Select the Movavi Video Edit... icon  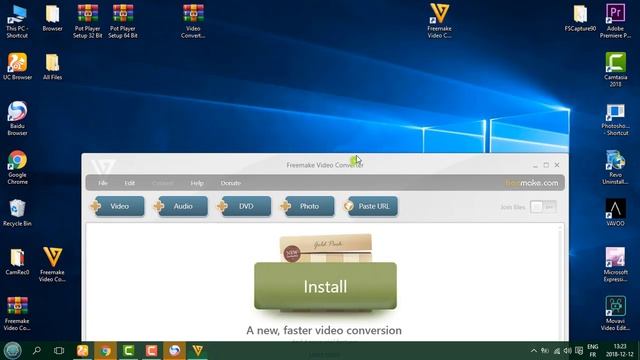[x=615, y=313]
